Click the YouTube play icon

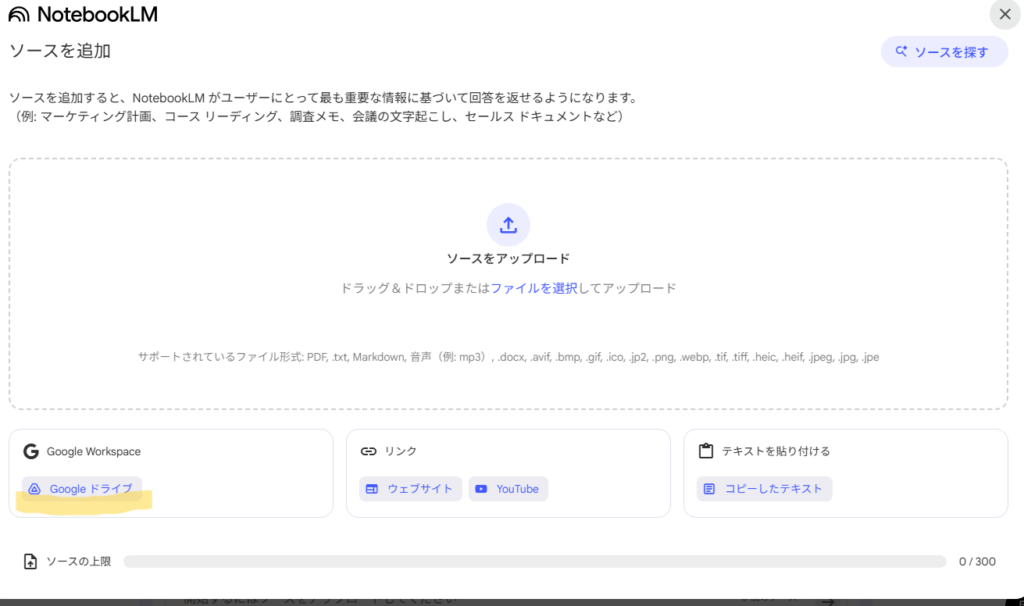[x=482, y=489]
